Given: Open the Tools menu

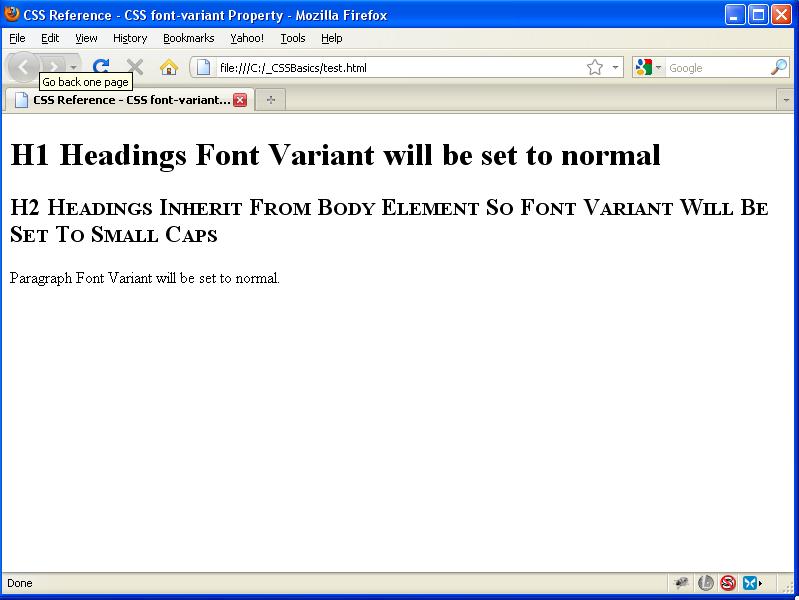Looking at the screenshot, I should (x=292, y=38).
